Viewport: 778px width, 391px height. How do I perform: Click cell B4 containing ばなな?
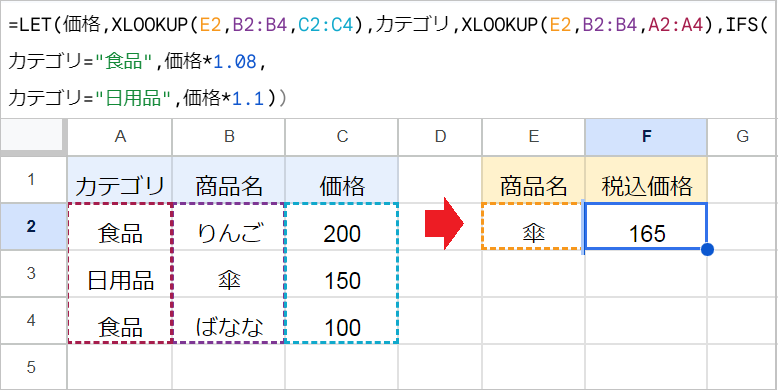click(x=229, y=320)
